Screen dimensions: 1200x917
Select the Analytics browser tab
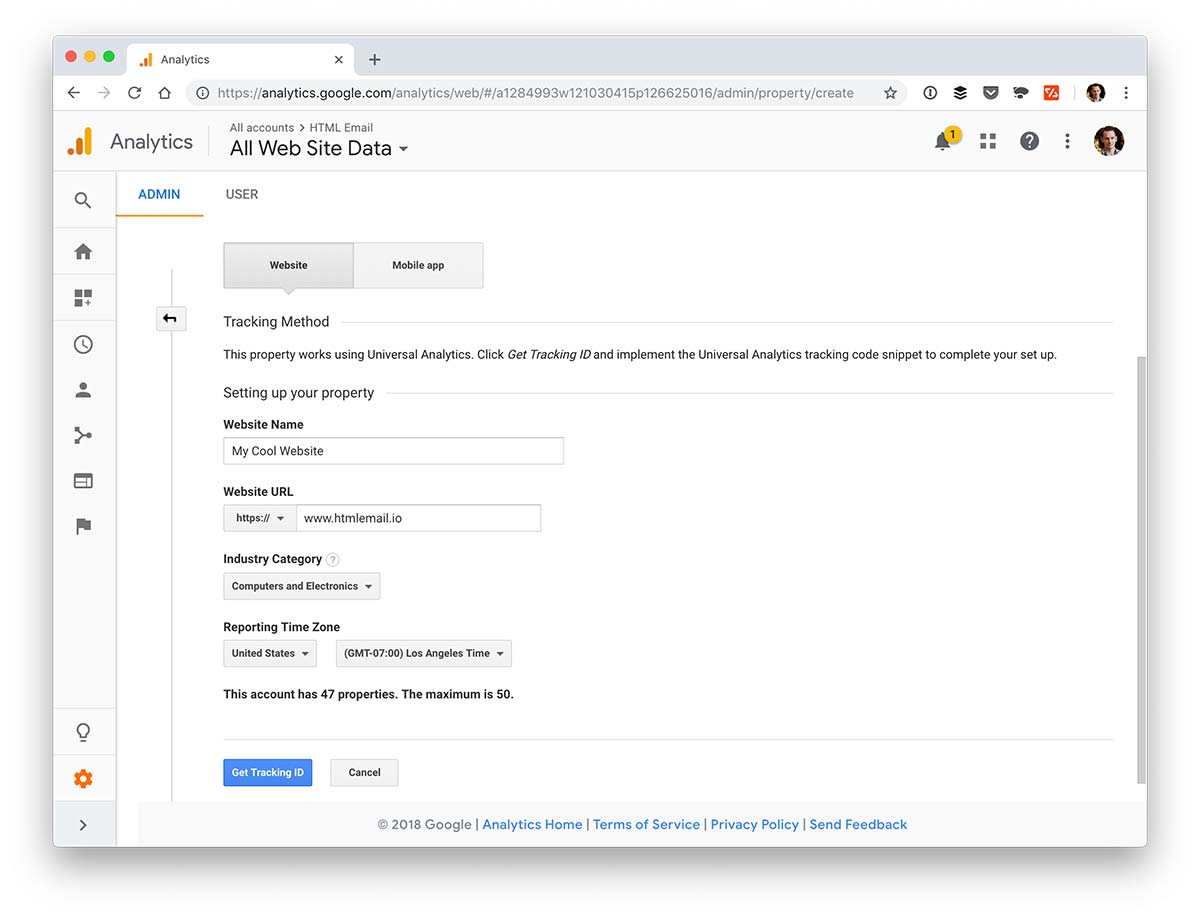pyautogui.click(x=240, y=60)
